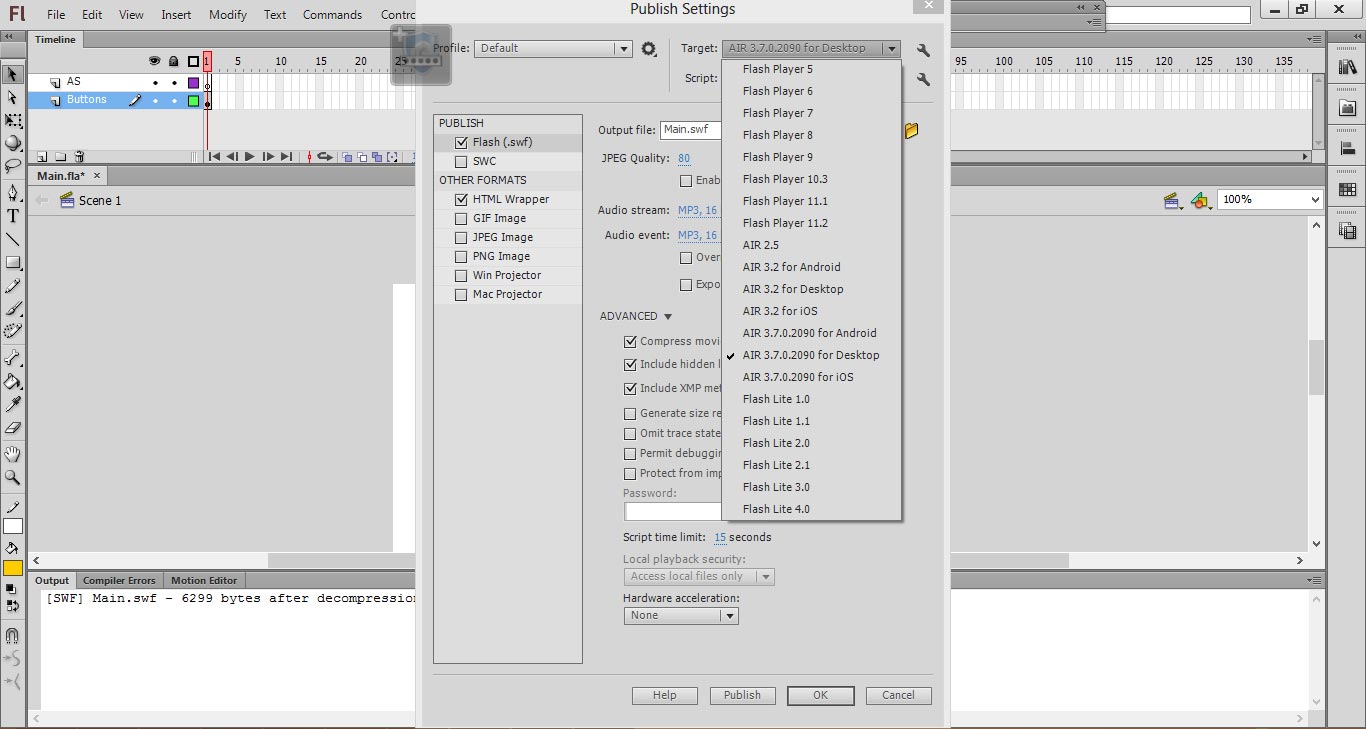
Task: Select the Selection arrow tool
Action: click(x=13, y=74)
